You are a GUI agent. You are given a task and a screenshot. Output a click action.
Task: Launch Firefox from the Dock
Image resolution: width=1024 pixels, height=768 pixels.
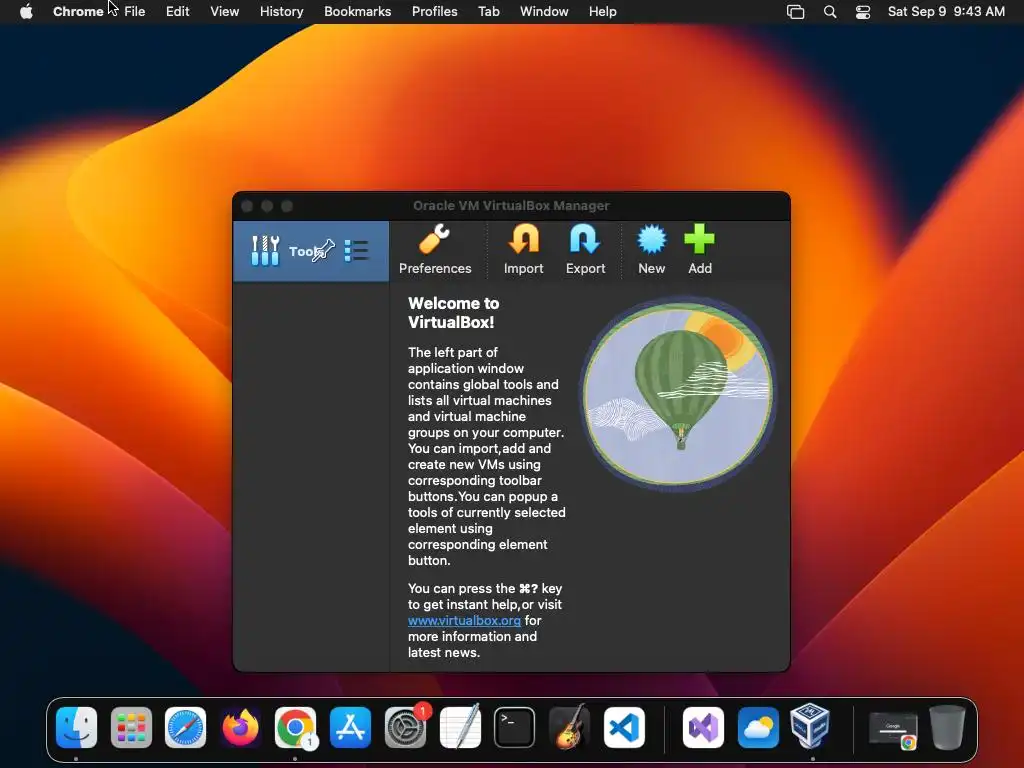(x=240, y=727)
